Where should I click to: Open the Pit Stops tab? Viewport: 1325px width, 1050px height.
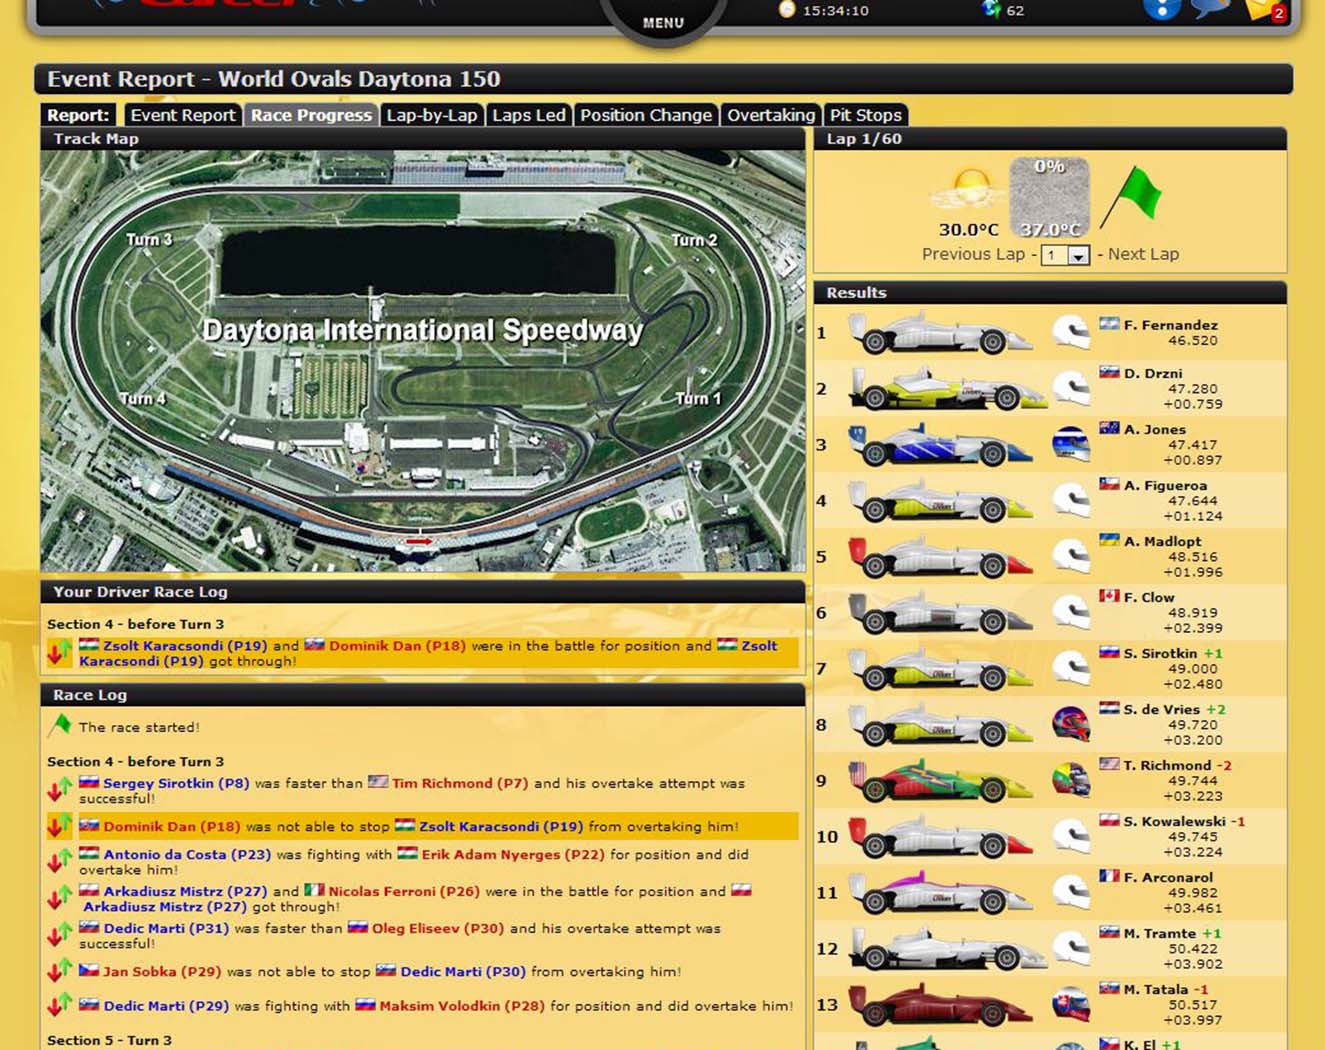click(x=865, y=115)
